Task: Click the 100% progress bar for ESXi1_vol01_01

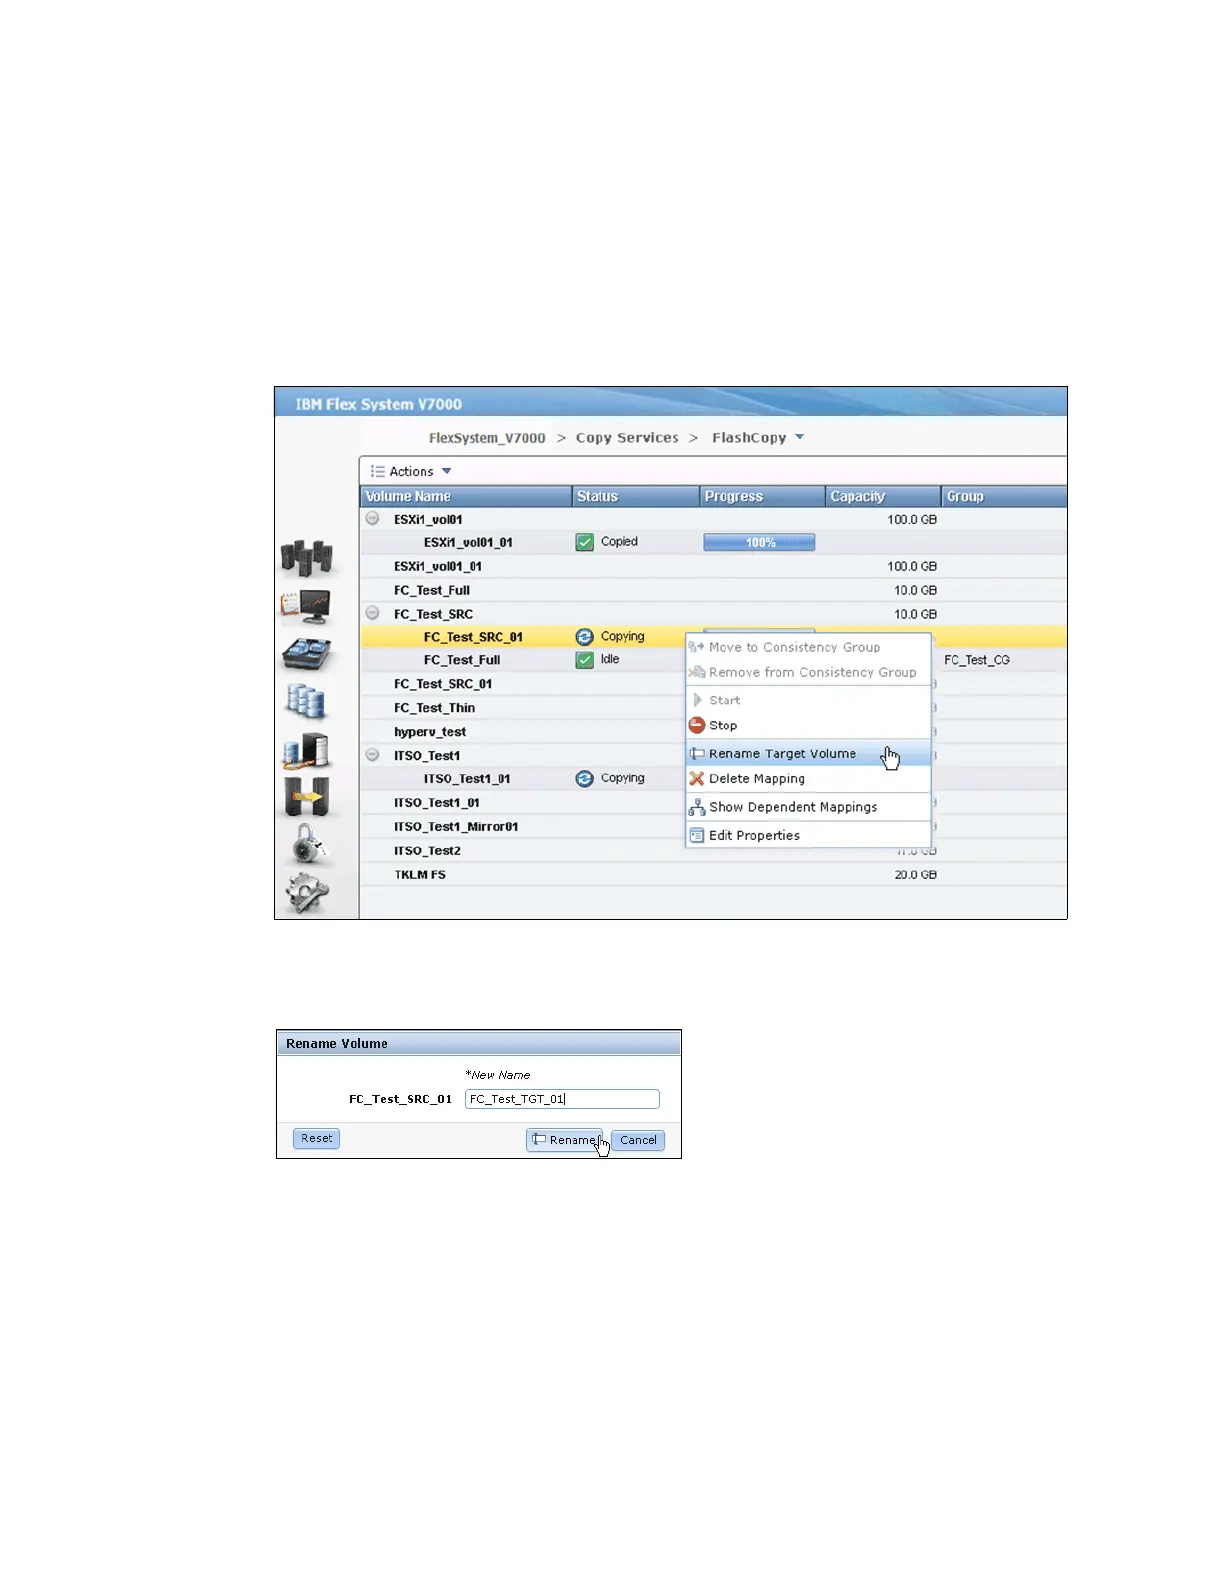Action: (x=759, y=542)
